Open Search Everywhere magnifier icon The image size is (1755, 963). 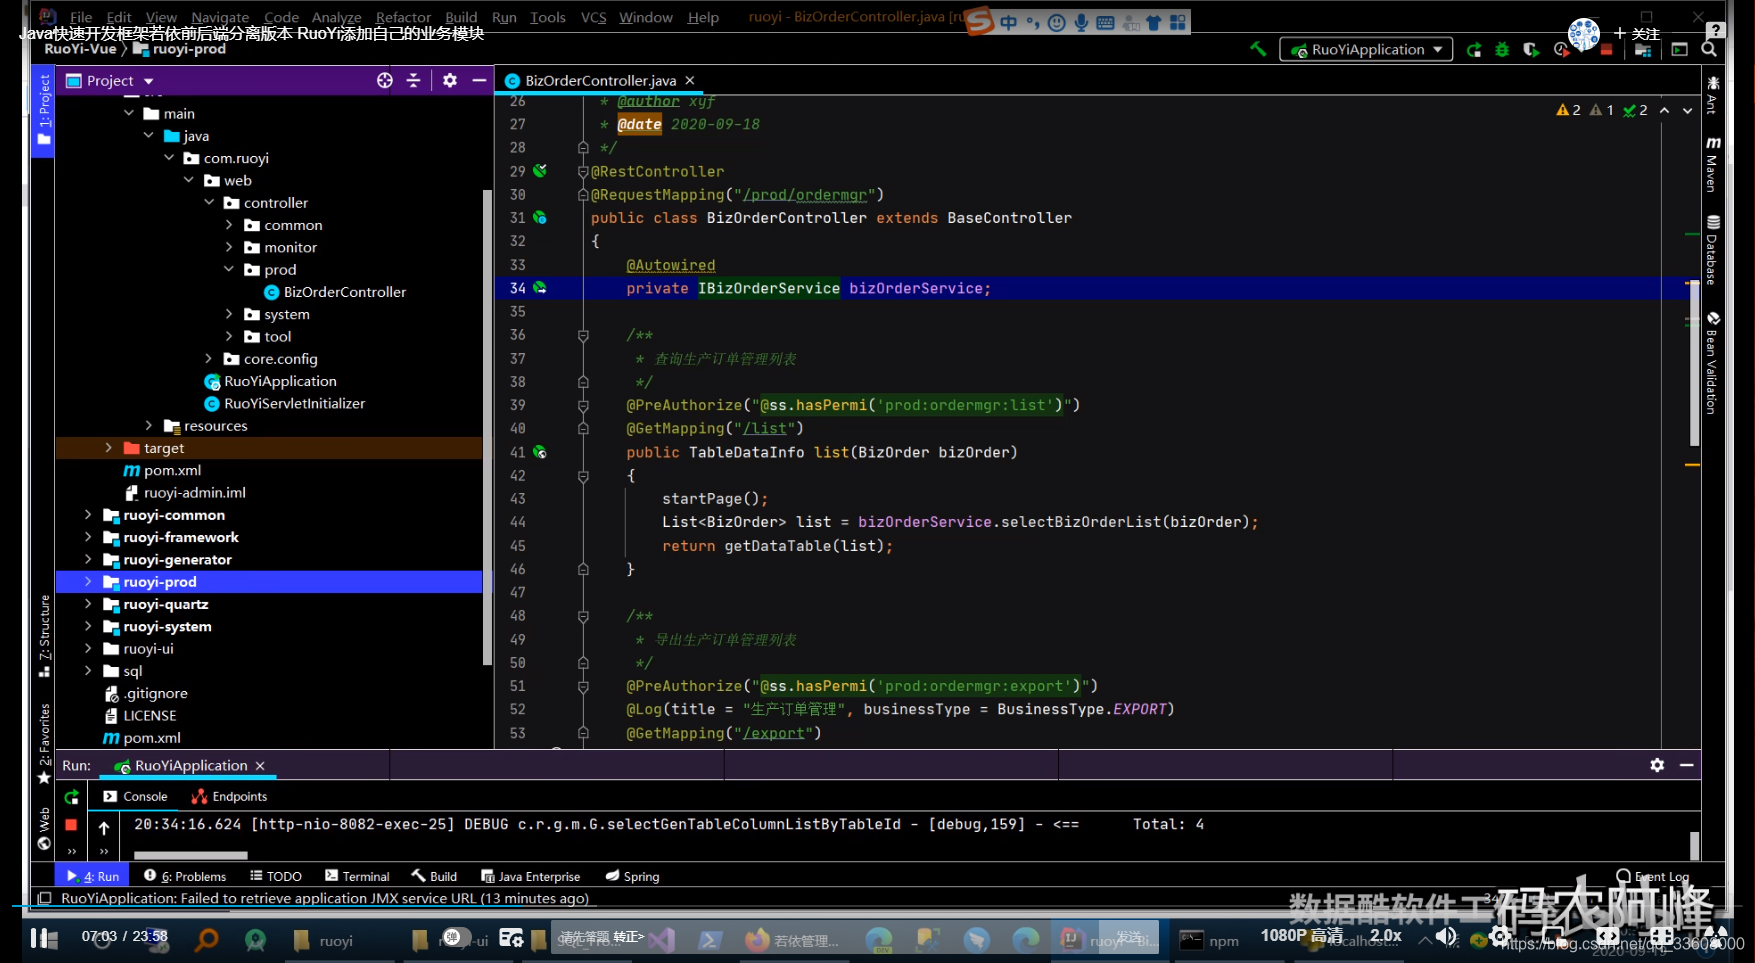point(1709,49)
